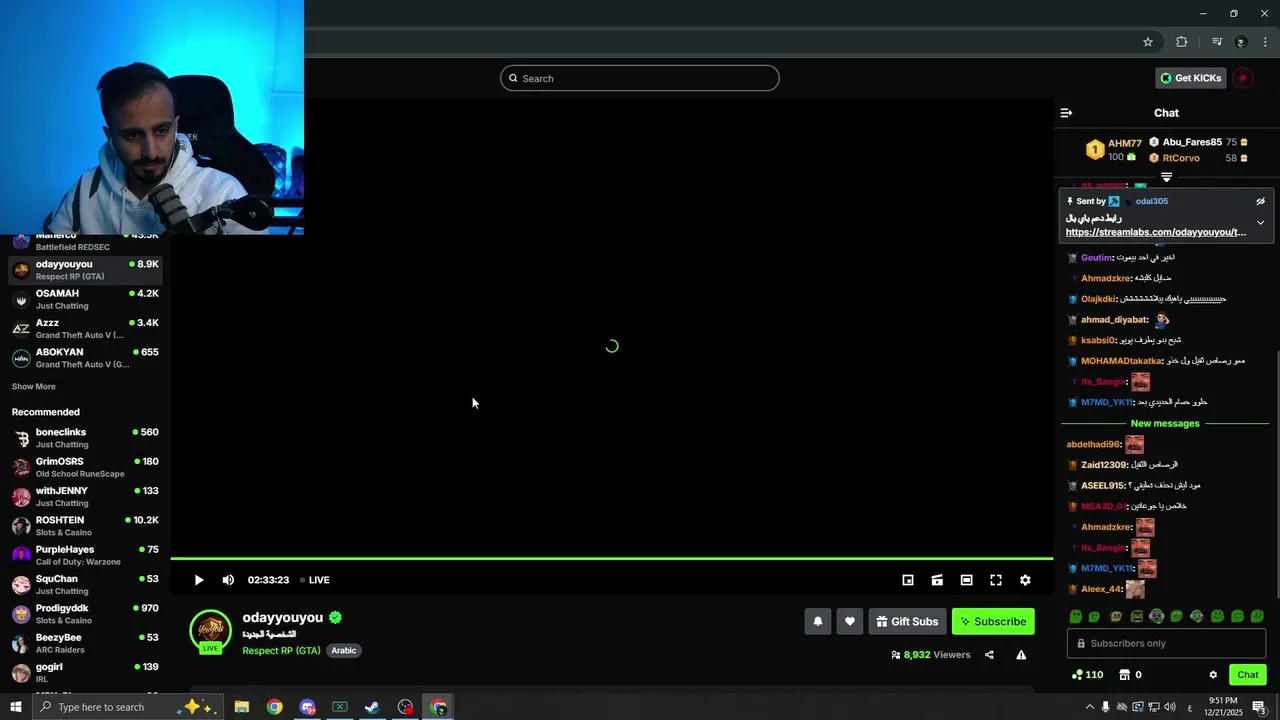Click the green Subscribe button

coord(993,621)
